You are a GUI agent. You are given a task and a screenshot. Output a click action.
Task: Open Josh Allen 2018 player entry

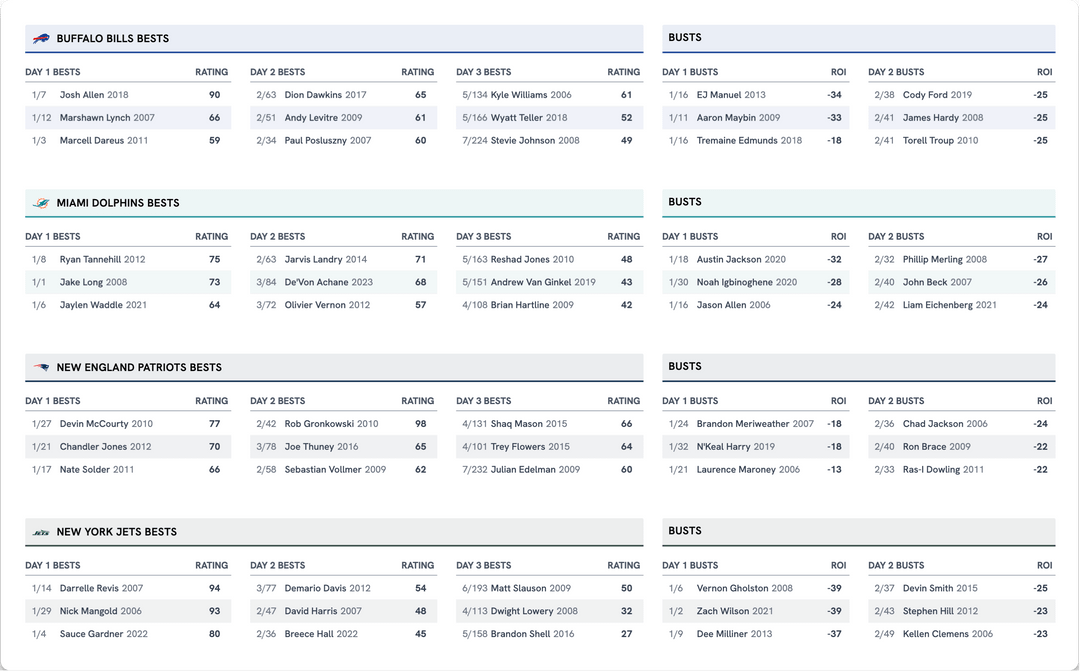pyautogui.click(x=94, y=95)
